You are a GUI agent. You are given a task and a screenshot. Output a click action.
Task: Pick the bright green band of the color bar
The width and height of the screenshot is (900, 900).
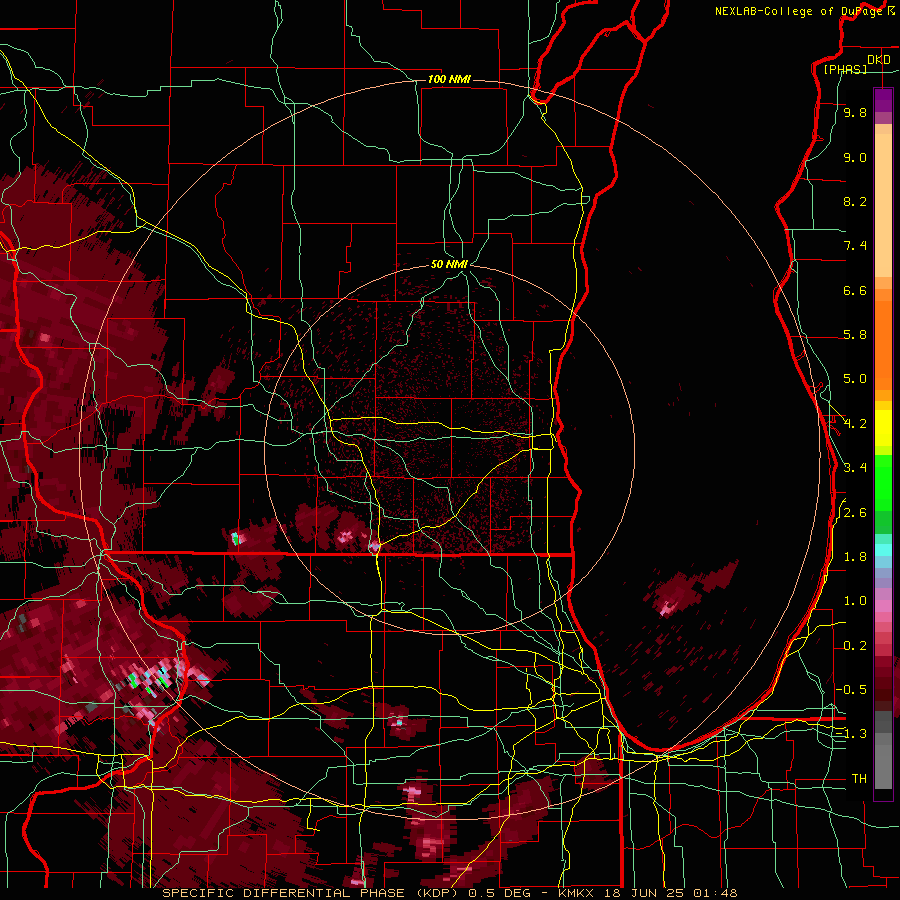(x=883, y=483)
